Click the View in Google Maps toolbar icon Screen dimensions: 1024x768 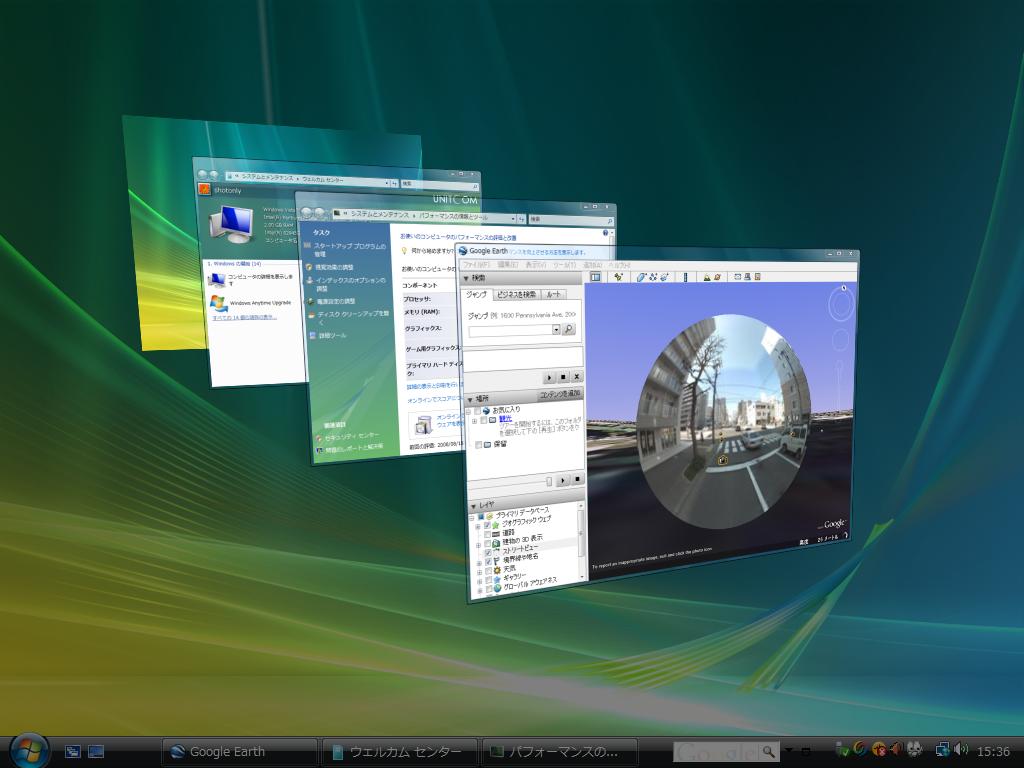click(758, 277)
